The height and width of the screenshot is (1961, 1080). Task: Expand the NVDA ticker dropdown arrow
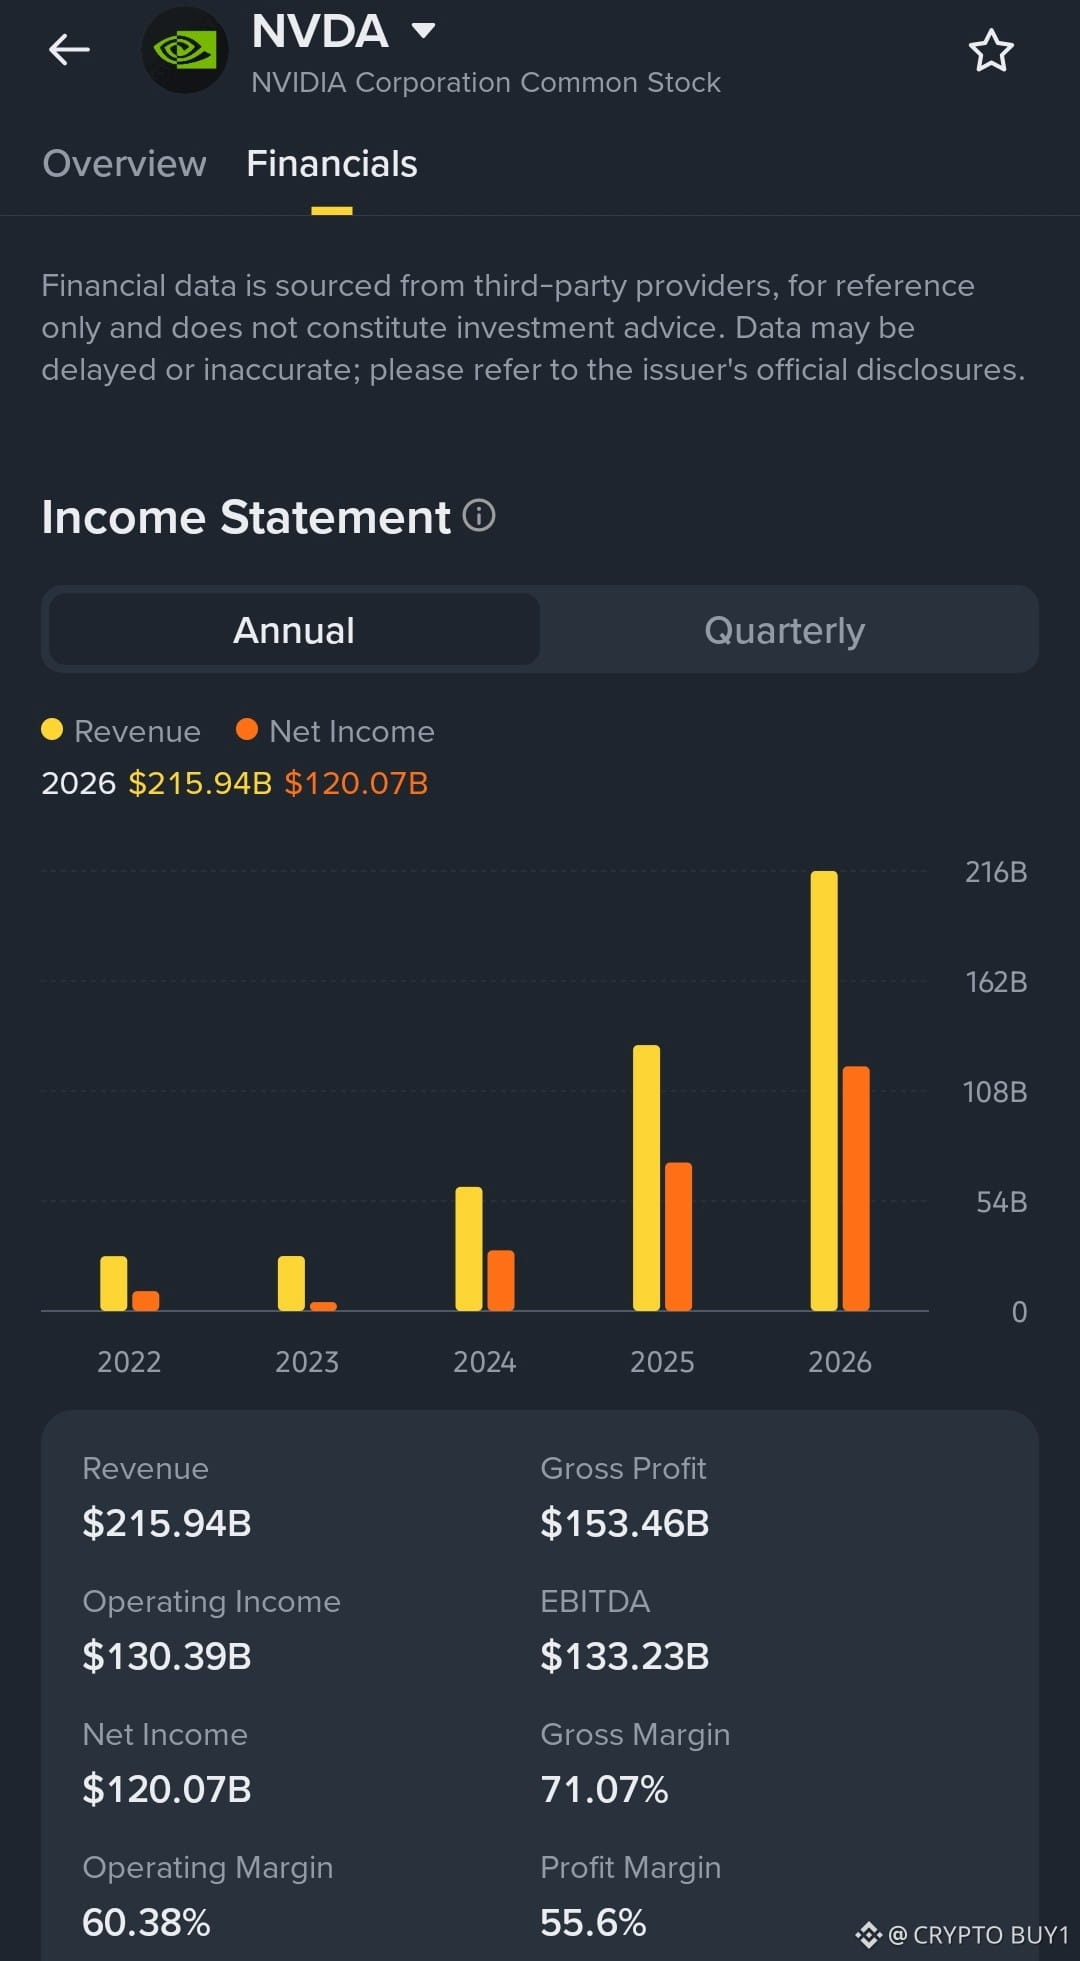[424, 31]
